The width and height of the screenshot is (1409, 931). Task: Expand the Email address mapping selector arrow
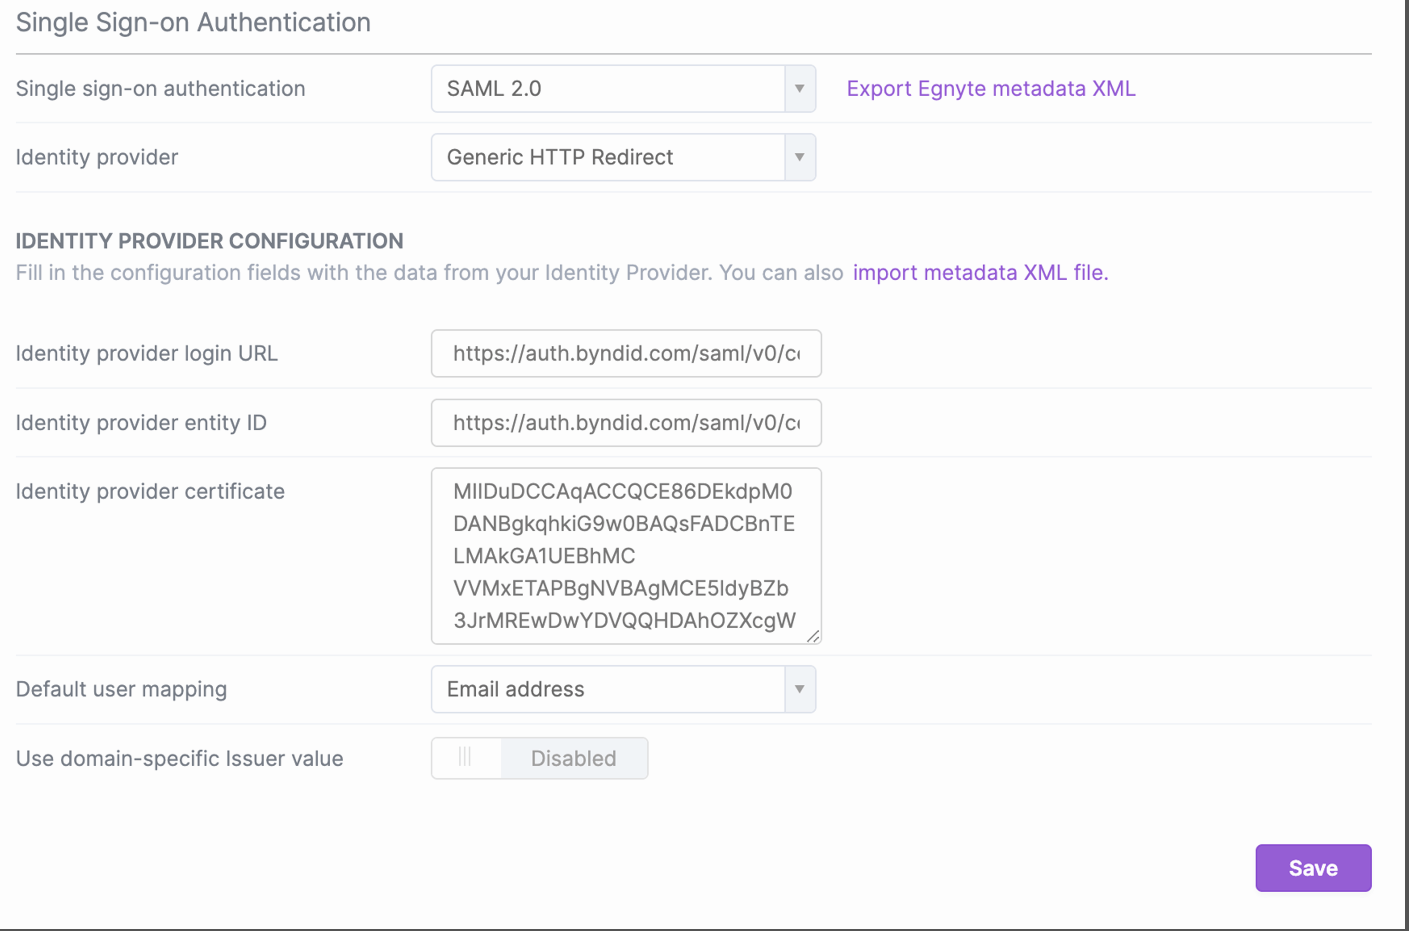(x=799, y=689)
